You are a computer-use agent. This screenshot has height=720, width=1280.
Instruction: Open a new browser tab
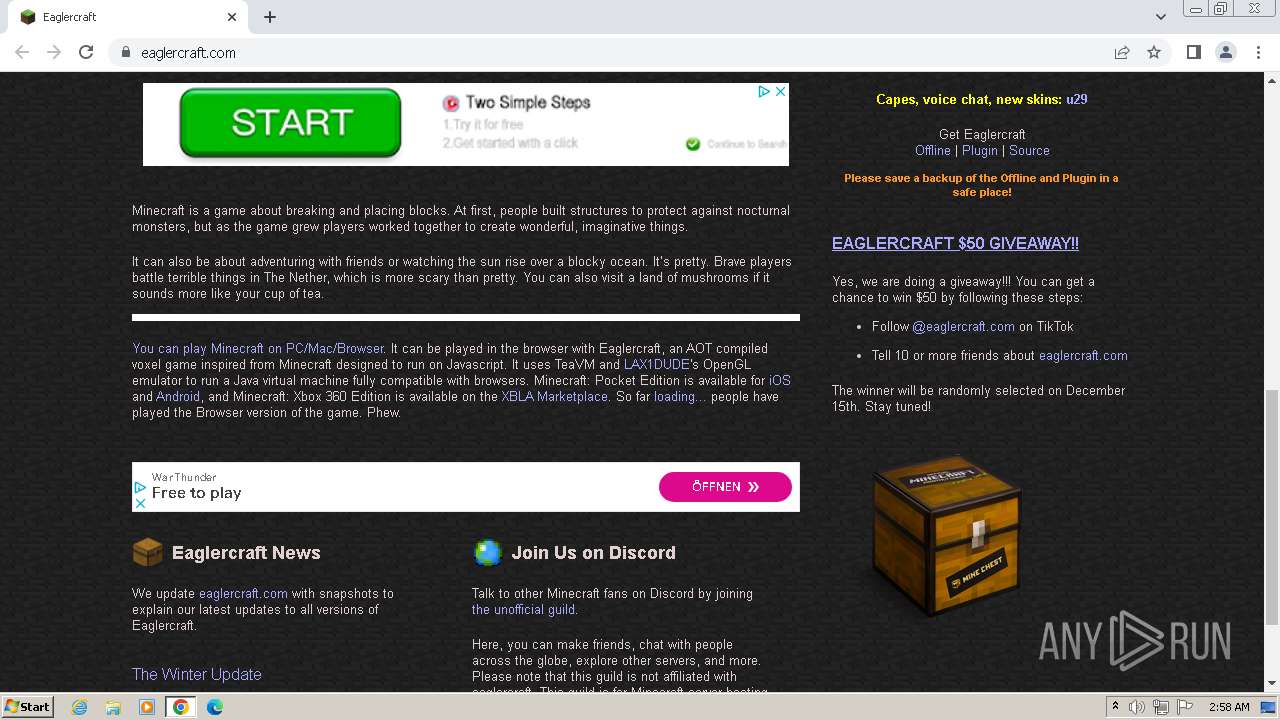point(270,17)
